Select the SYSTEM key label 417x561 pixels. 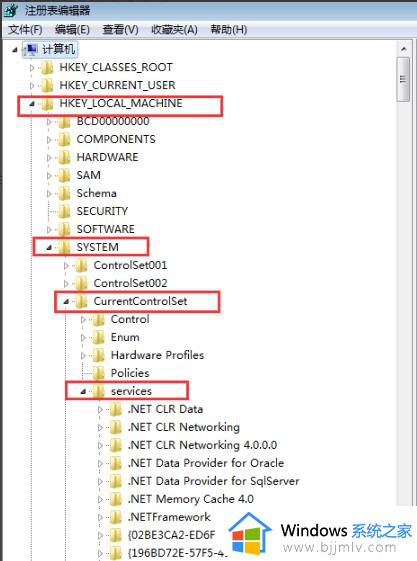click(x=97, y=247)
